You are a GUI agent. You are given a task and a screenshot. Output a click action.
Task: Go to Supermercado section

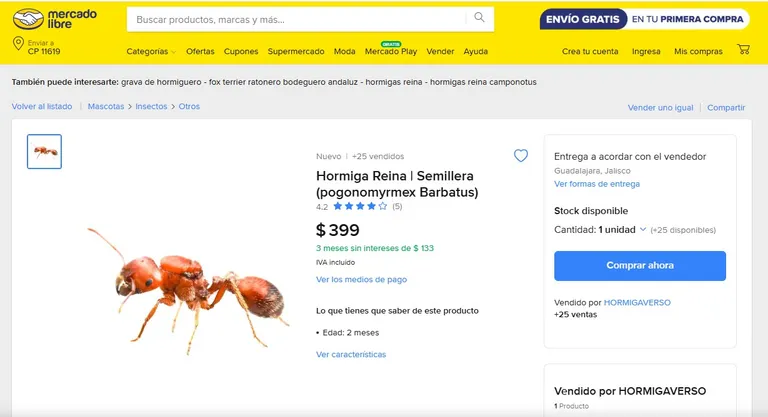coord(296,51)
